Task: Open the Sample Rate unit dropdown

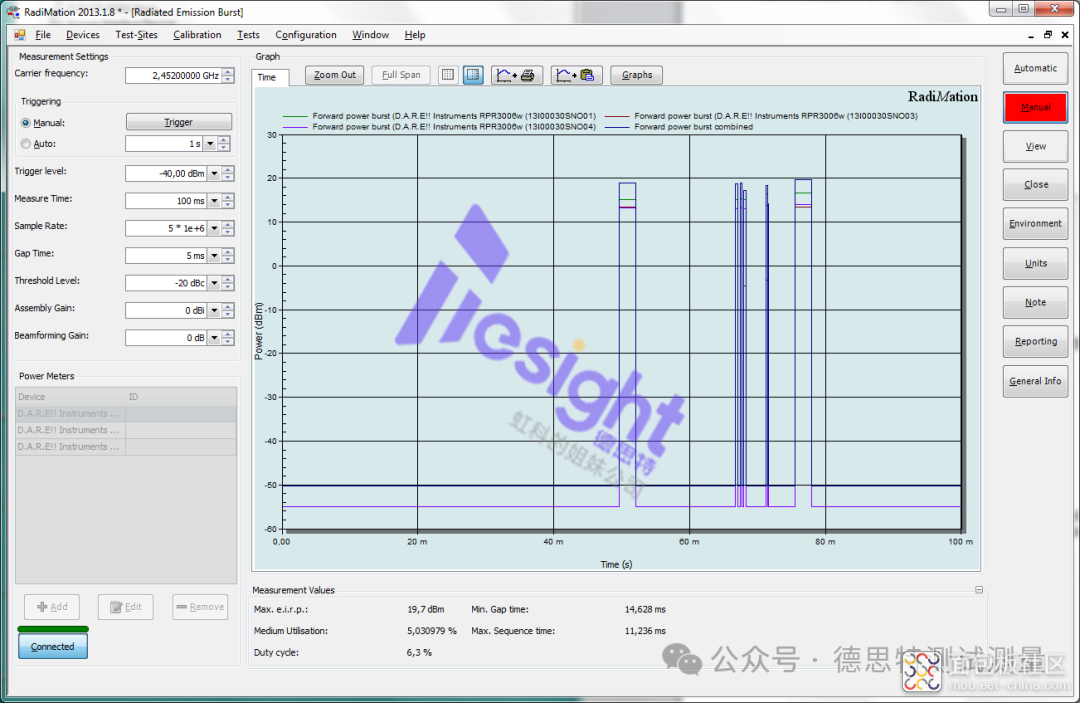Action: pyautogui.click(x=212, y=229)
